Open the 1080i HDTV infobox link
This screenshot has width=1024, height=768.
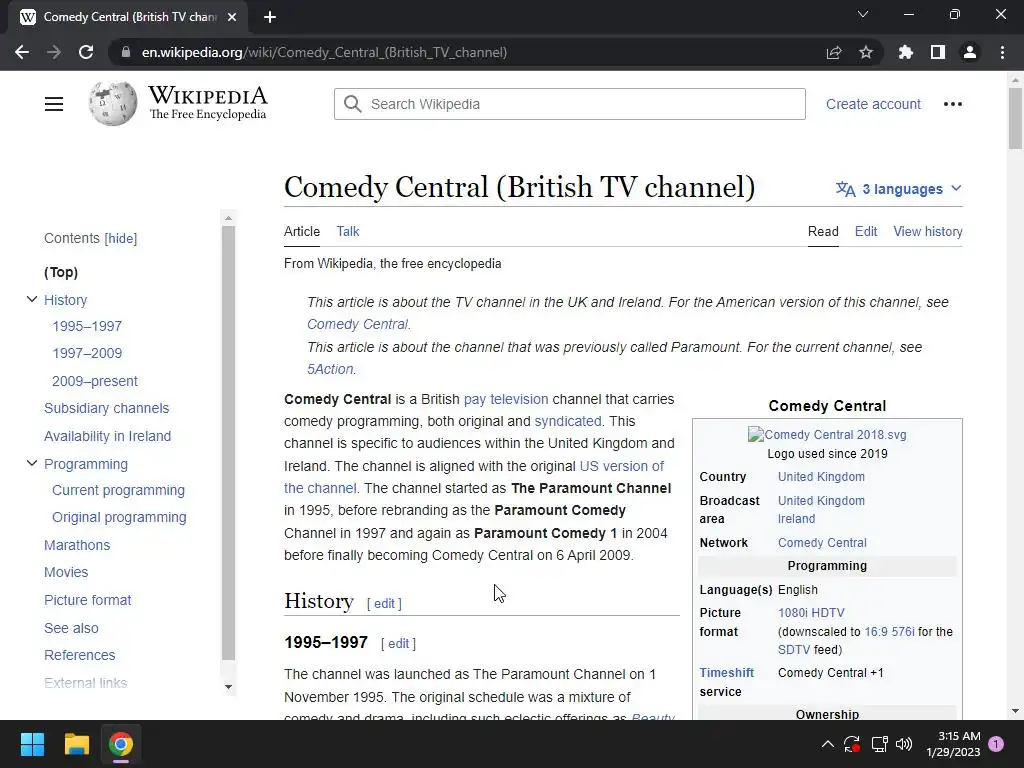tap(811, 613)
